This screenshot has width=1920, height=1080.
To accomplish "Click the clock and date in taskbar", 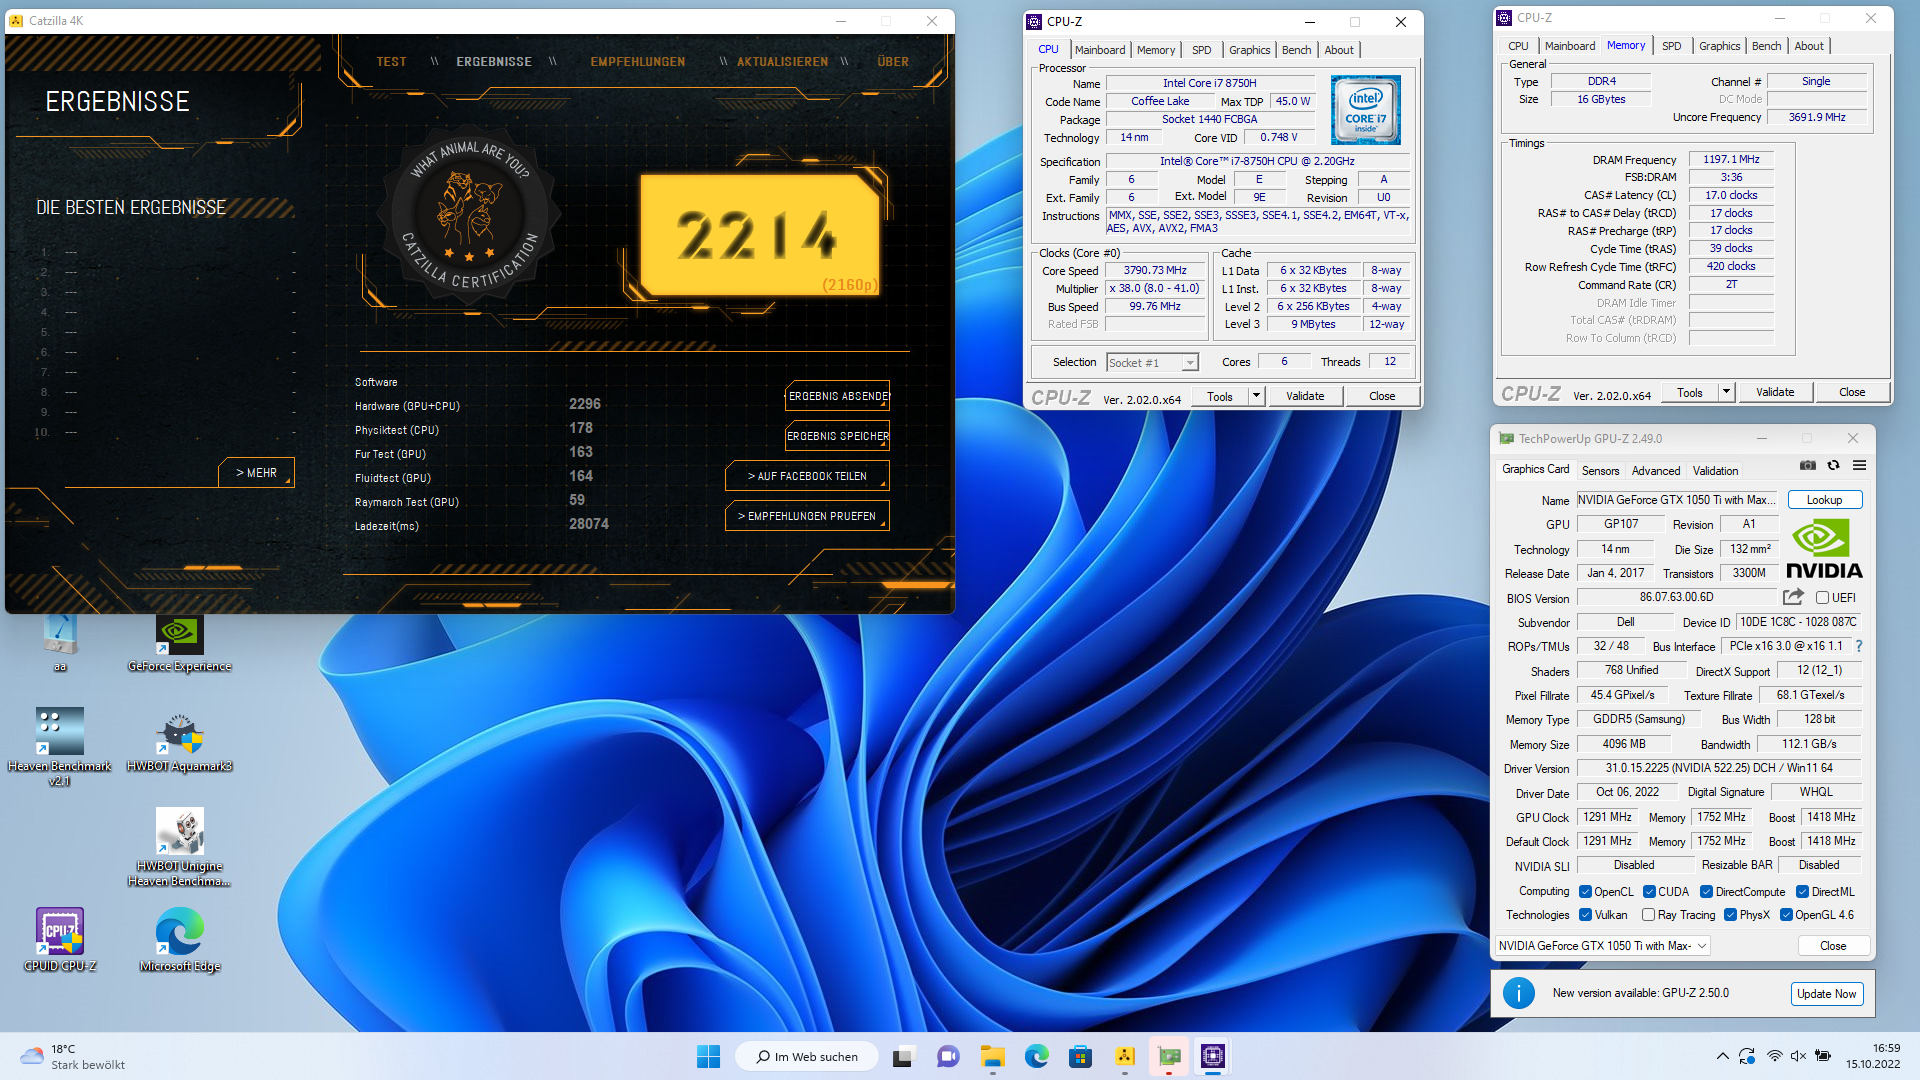I will [1873, 1056].
